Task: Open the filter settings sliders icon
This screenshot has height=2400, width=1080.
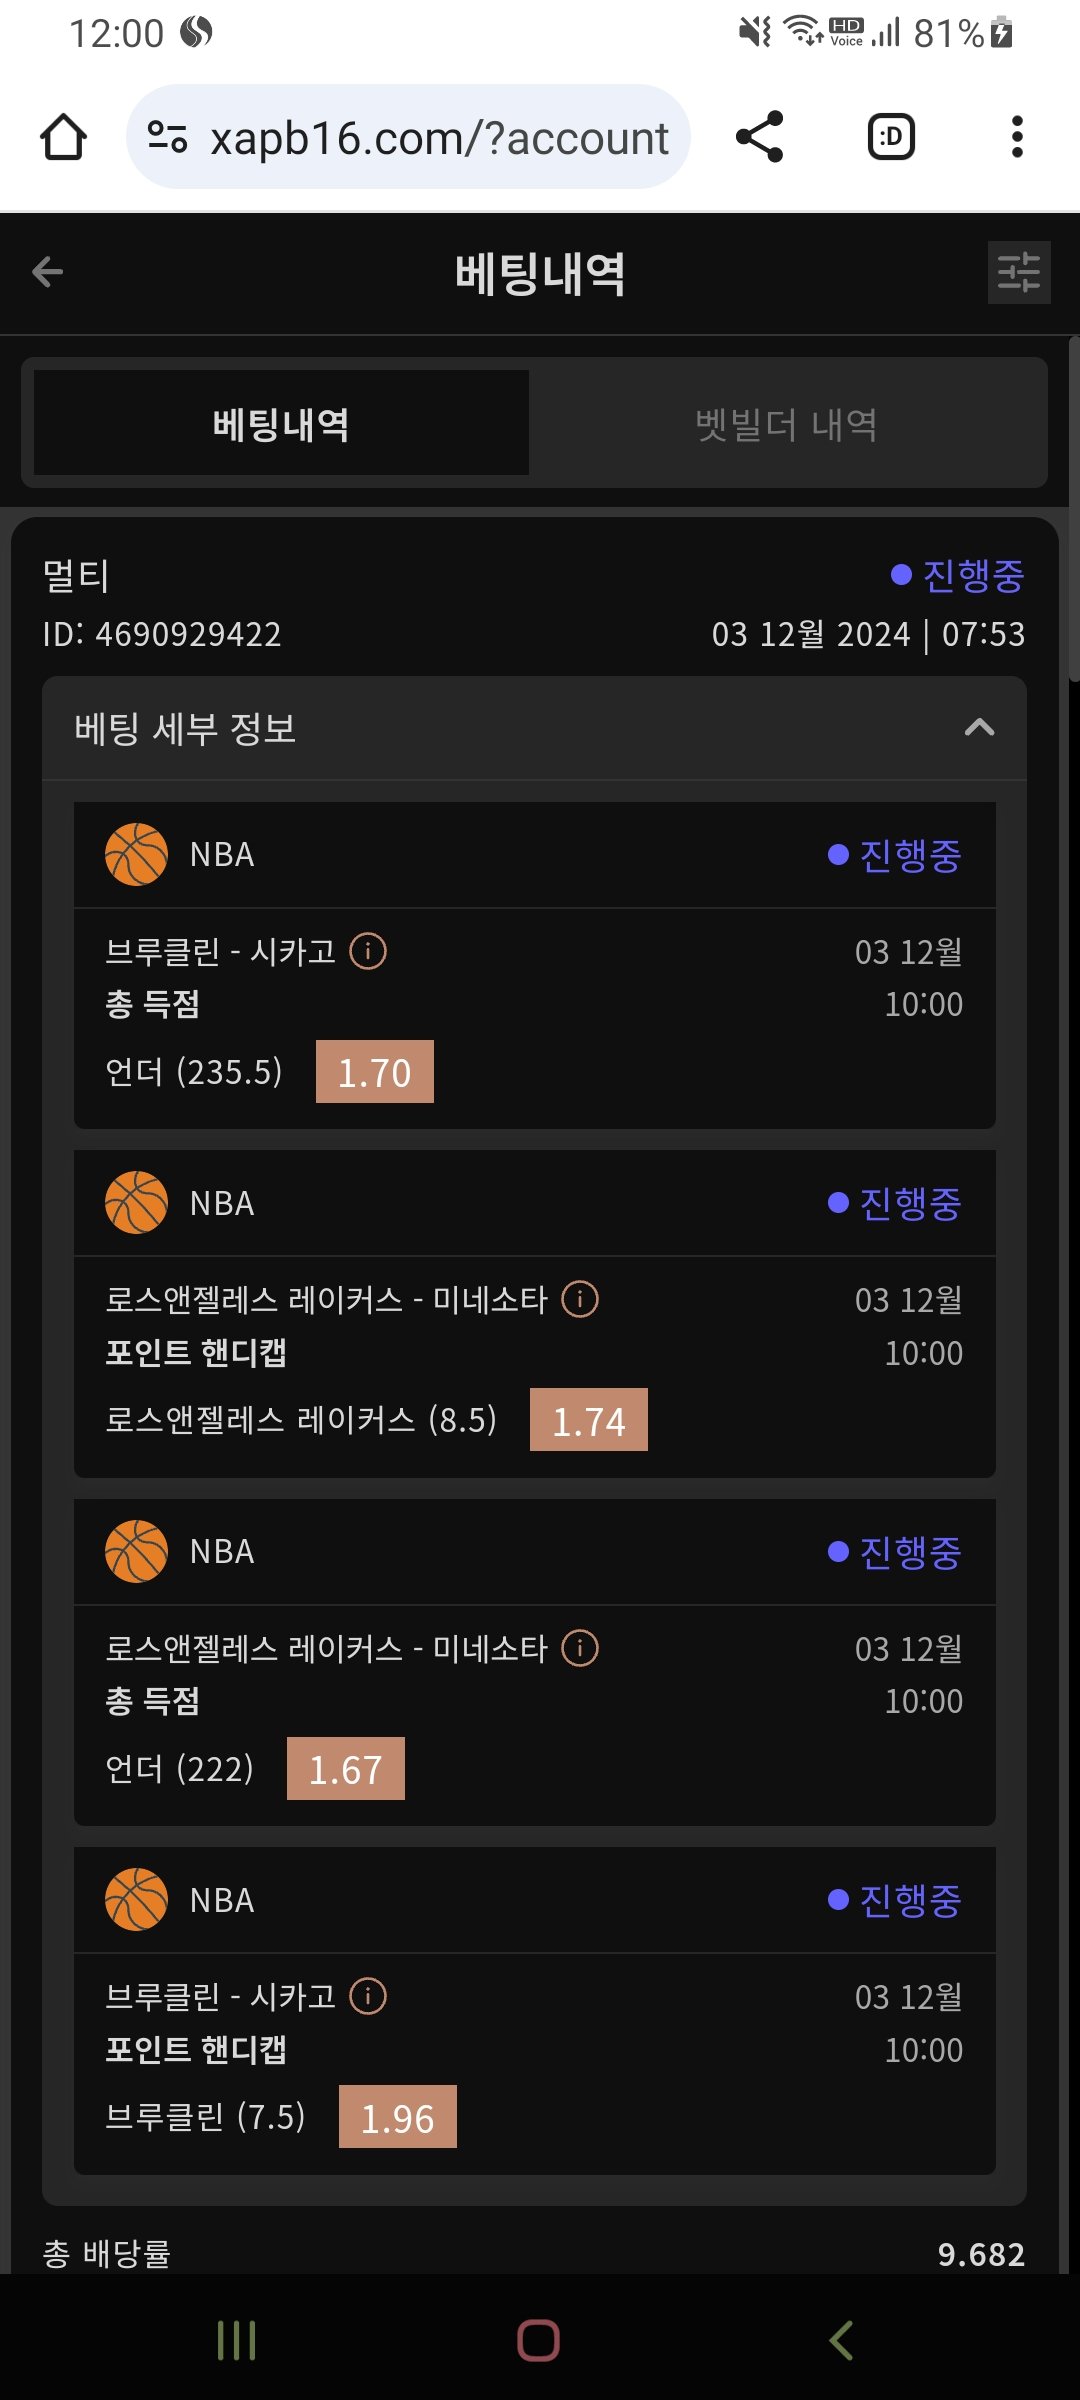Action: [x=1018, y=272]
